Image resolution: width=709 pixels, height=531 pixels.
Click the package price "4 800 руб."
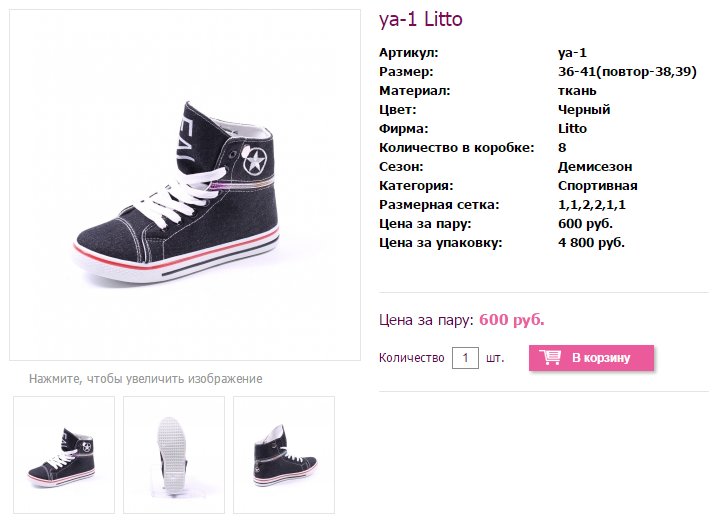(x=590, y=243)
